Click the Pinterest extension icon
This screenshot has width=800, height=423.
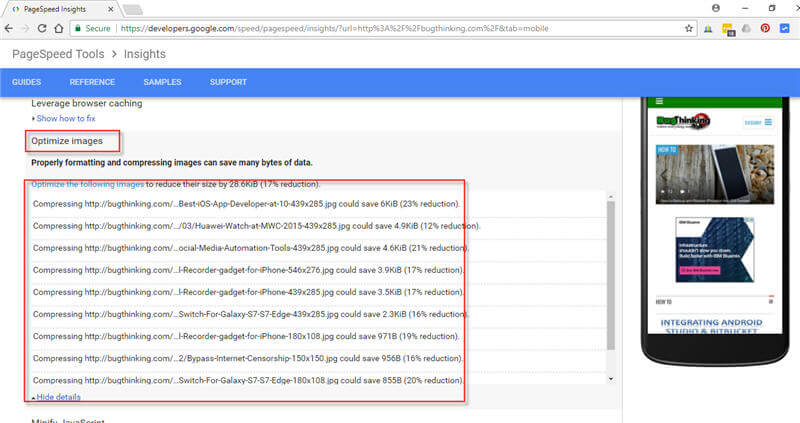[765, 29]
